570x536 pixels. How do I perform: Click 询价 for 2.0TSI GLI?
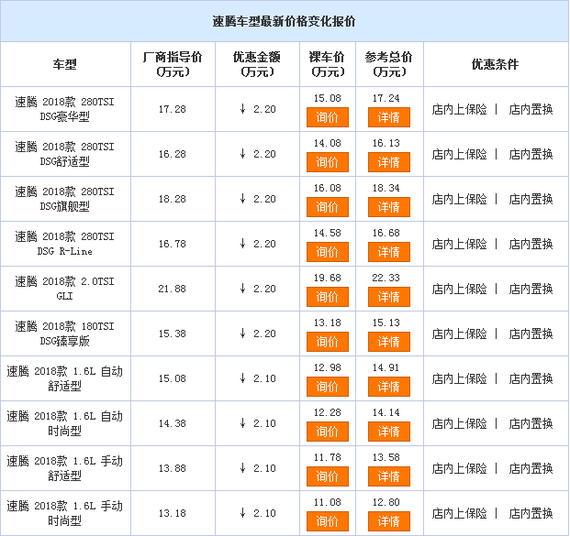(328, 297)
